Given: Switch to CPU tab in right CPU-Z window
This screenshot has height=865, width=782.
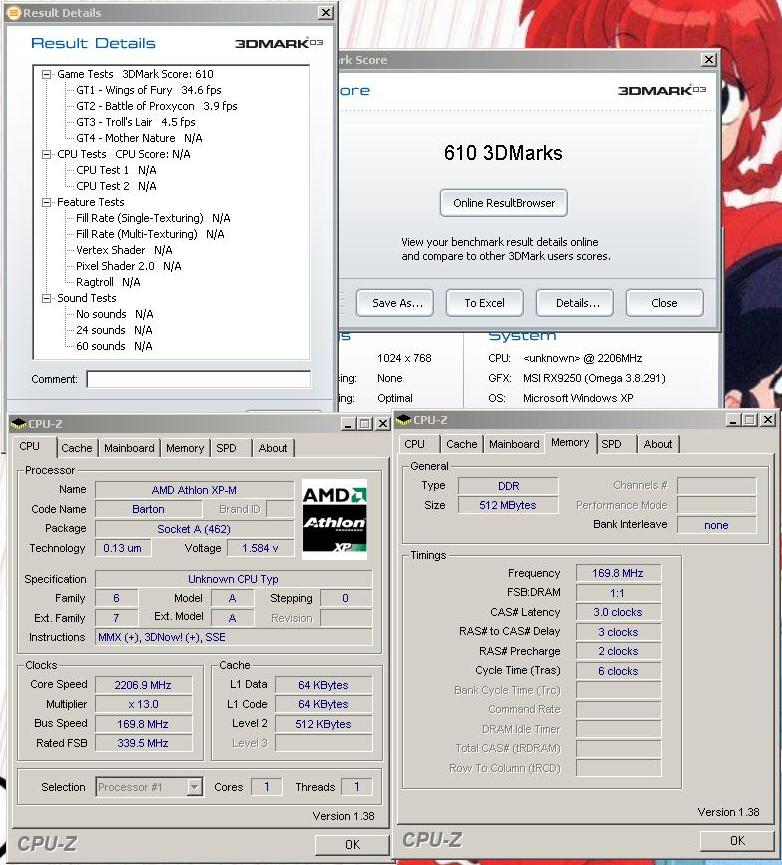Looking at the screenshot, I should 415,444.
